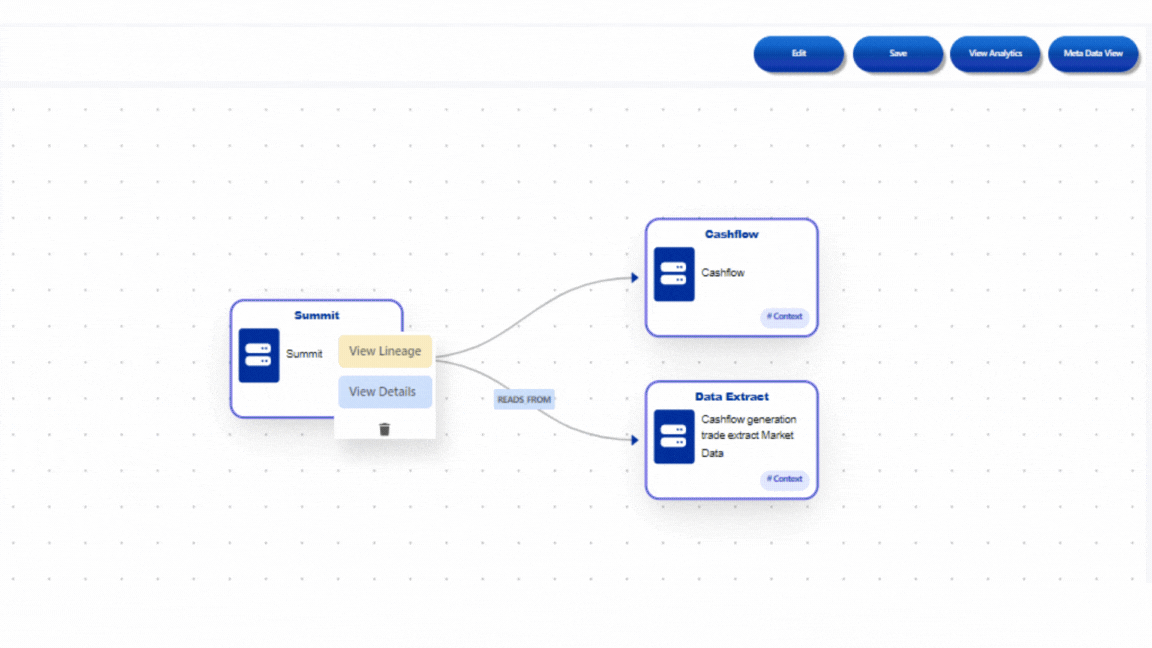
Task: Save the lineage diagram
Action: pos(897,54)
